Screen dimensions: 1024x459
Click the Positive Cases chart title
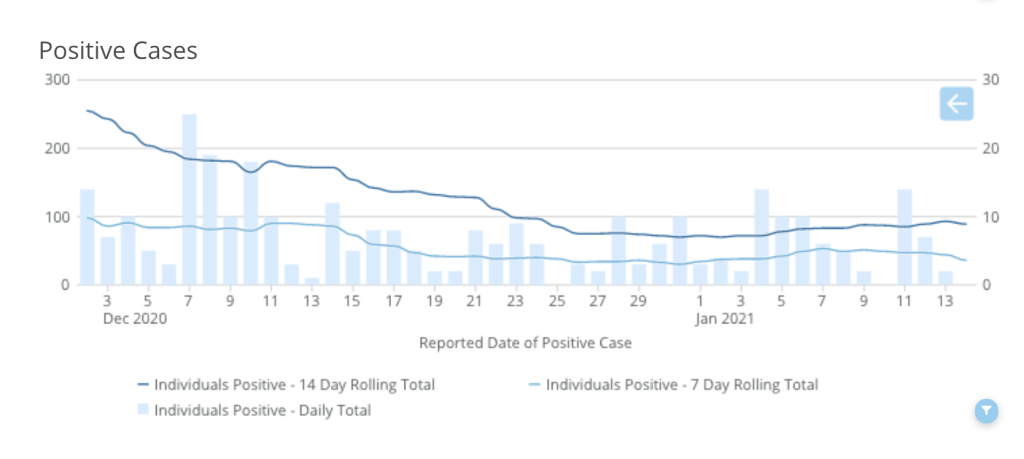click(x=118, y=50)
